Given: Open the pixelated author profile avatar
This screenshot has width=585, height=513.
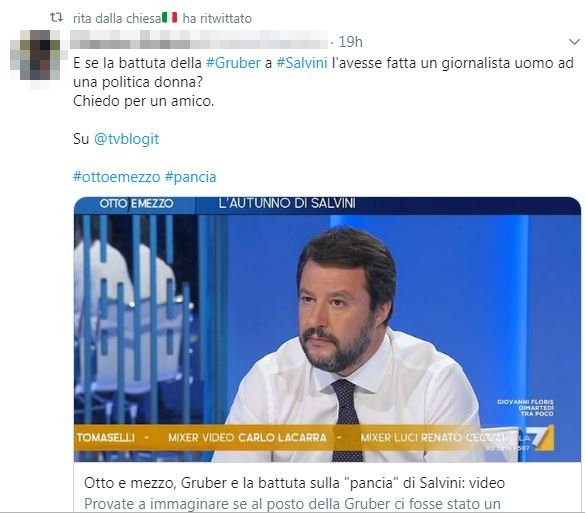Looking at the screenshot, I should [x=35, y=55].
